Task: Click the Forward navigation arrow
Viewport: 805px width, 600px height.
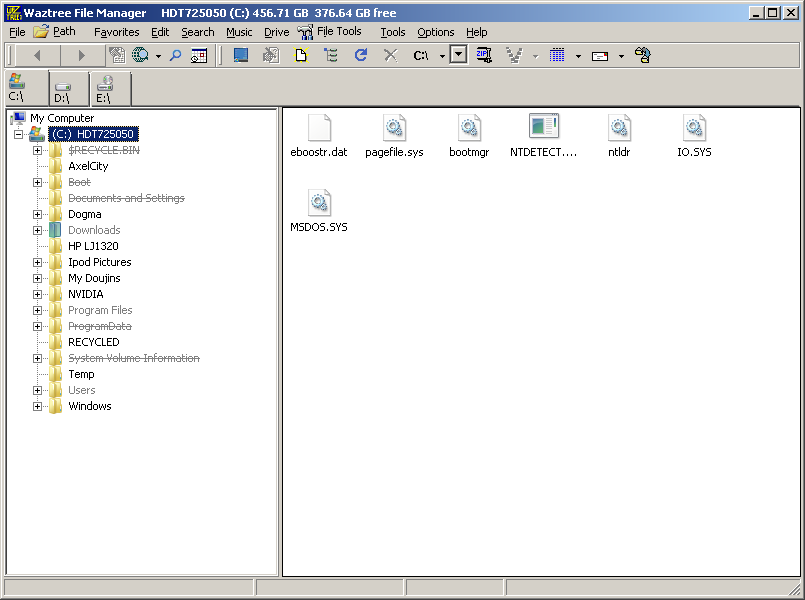Action: (x=82, y=55)
